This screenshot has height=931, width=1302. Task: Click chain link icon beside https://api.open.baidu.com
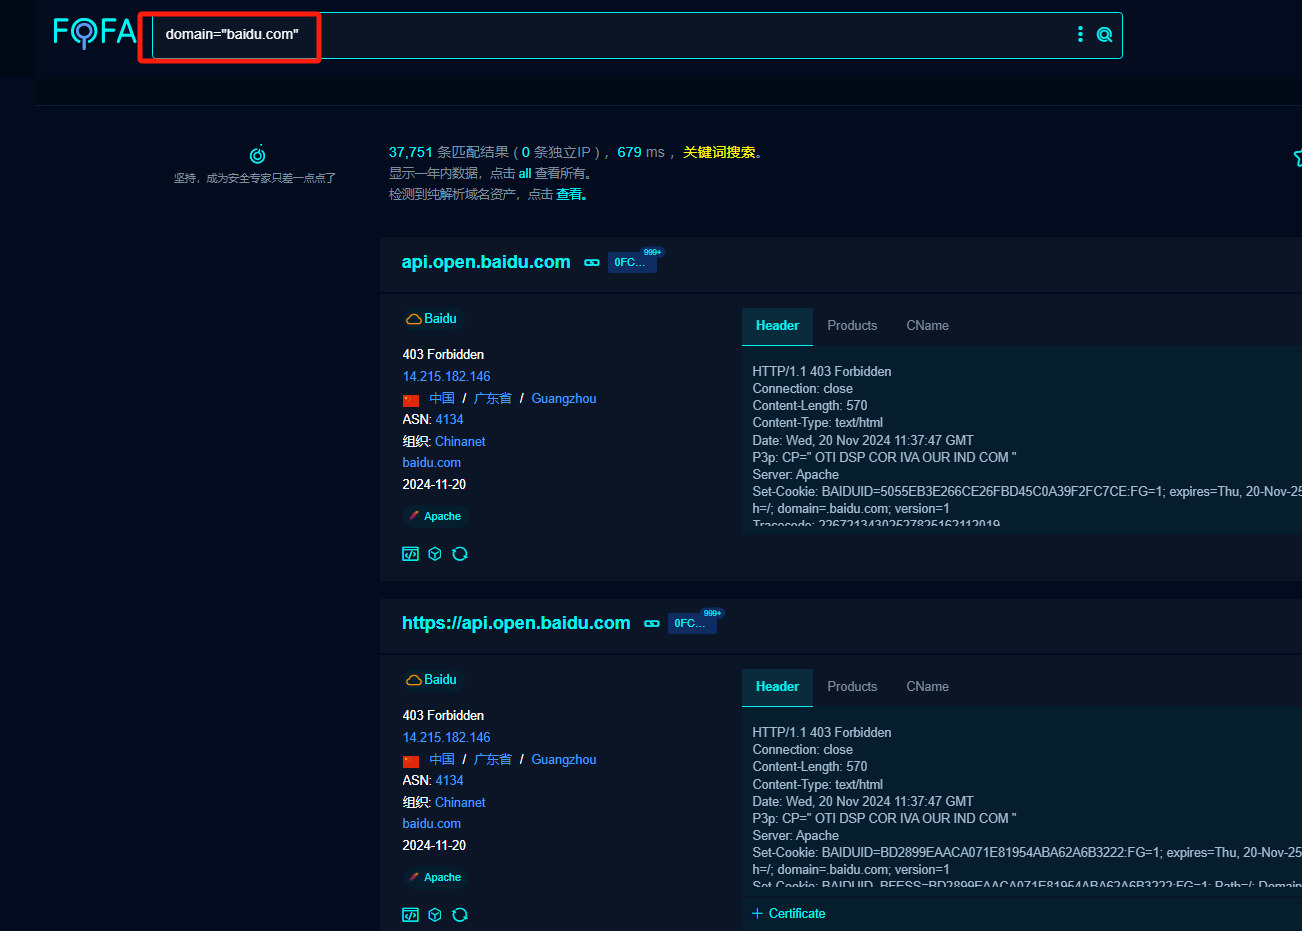point(652,623)
